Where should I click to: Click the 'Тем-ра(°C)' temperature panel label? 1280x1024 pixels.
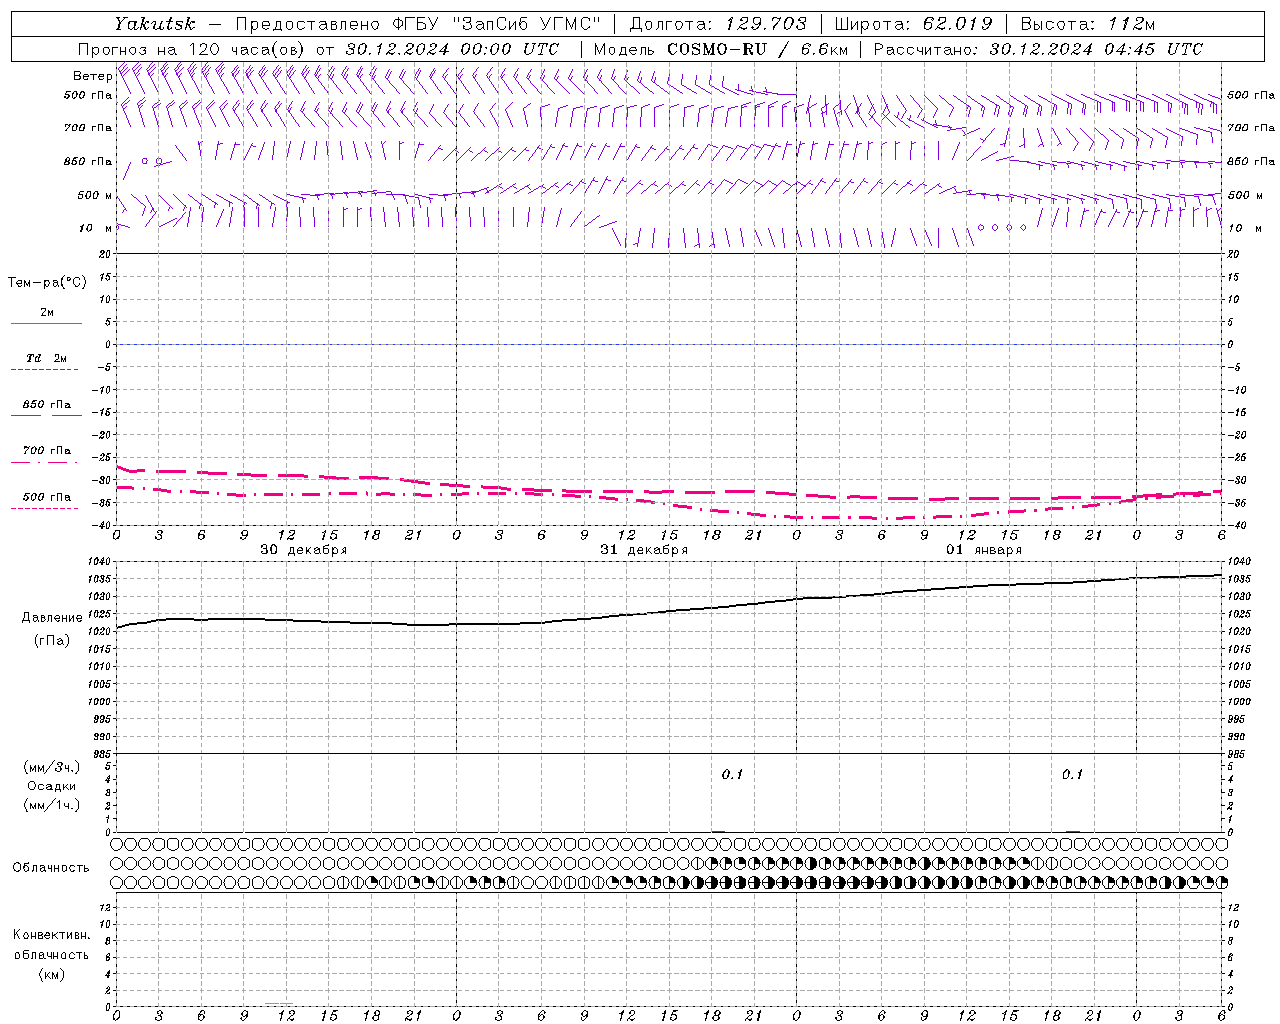pos(47,283)
